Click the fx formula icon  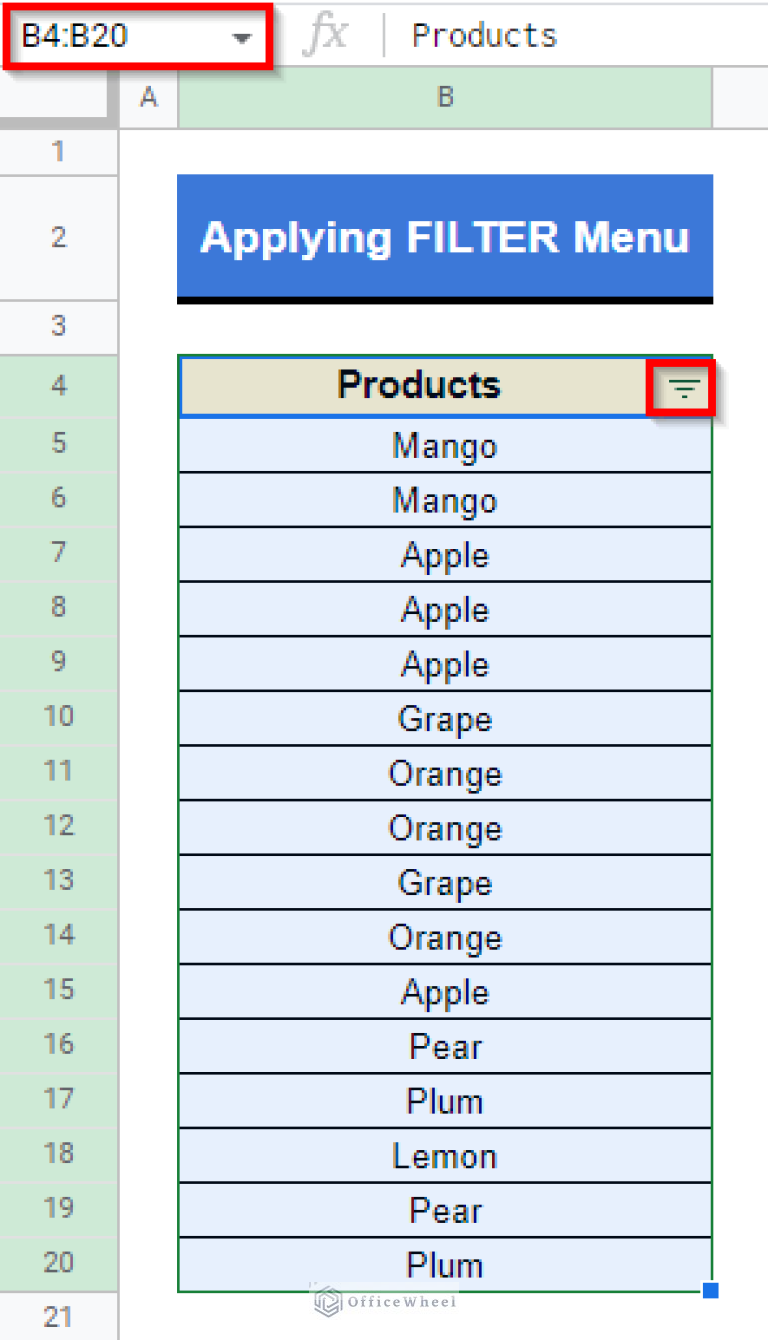tap(330, 34)
